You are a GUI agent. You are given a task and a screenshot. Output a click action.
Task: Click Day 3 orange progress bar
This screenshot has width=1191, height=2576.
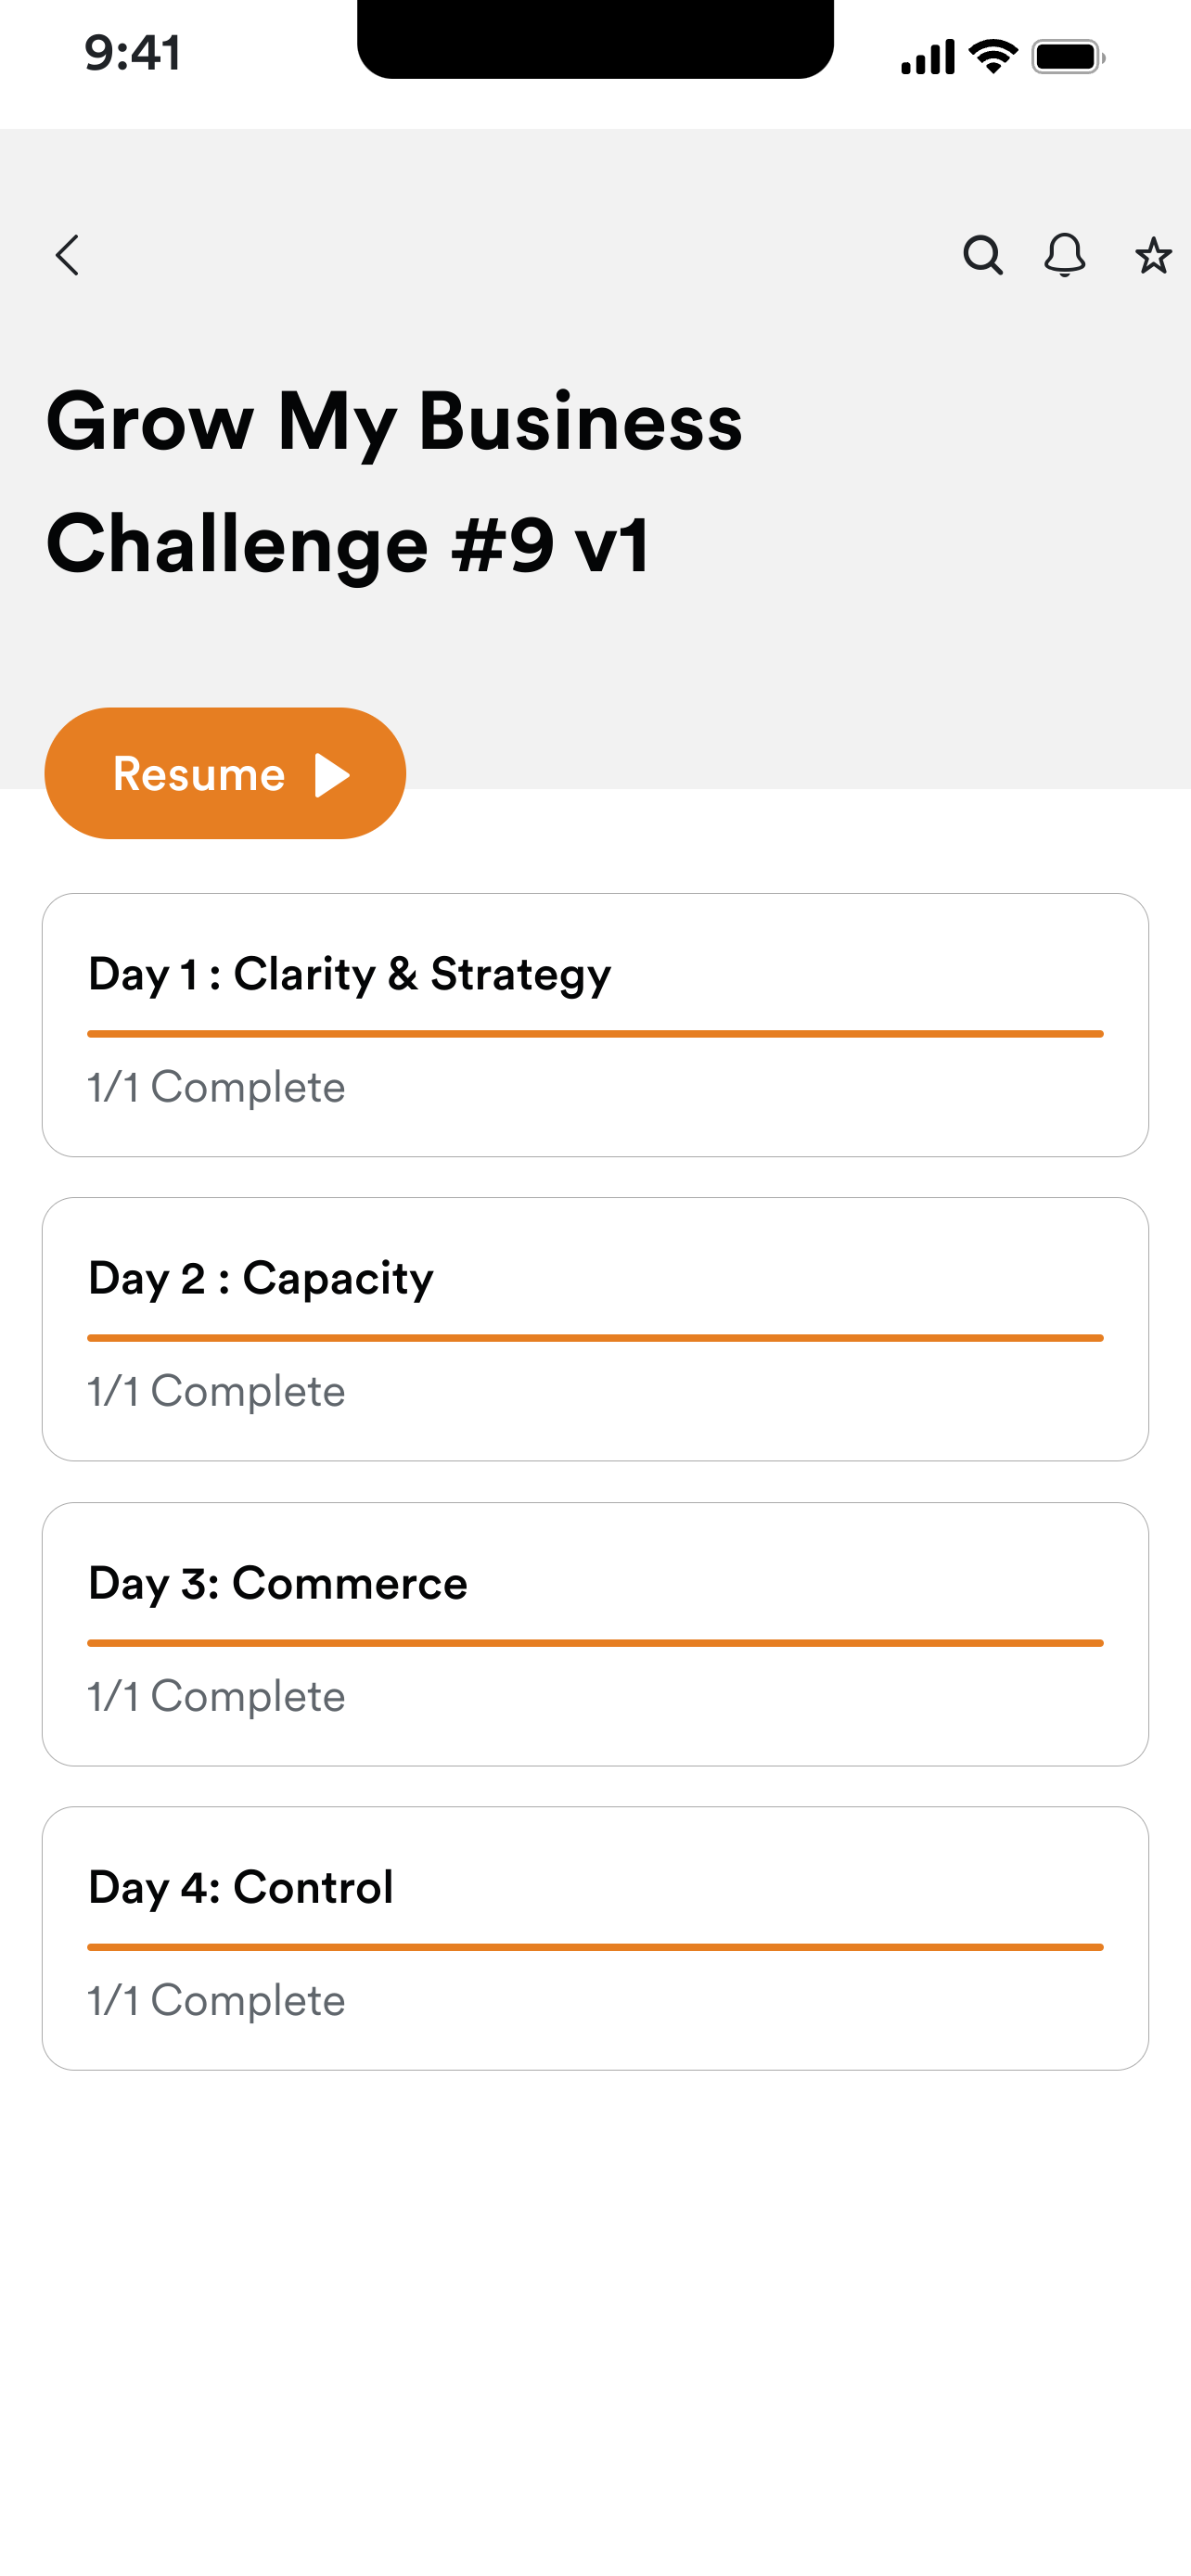tap(595, 1643)
